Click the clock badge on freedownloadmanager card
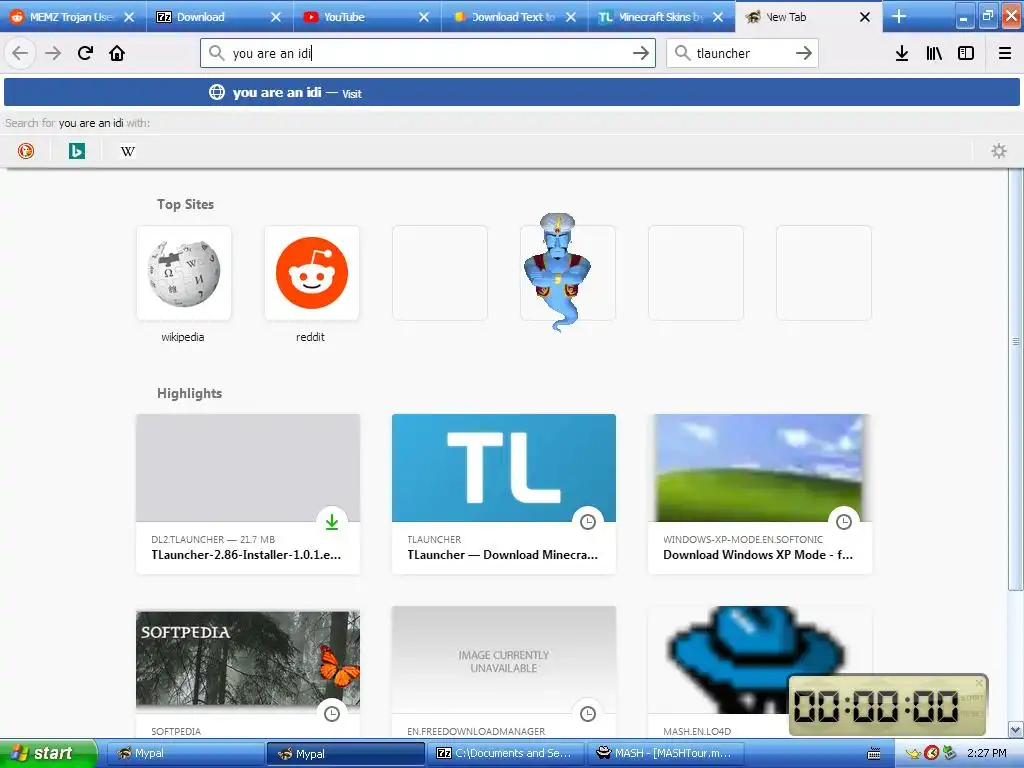 [588, 714]
